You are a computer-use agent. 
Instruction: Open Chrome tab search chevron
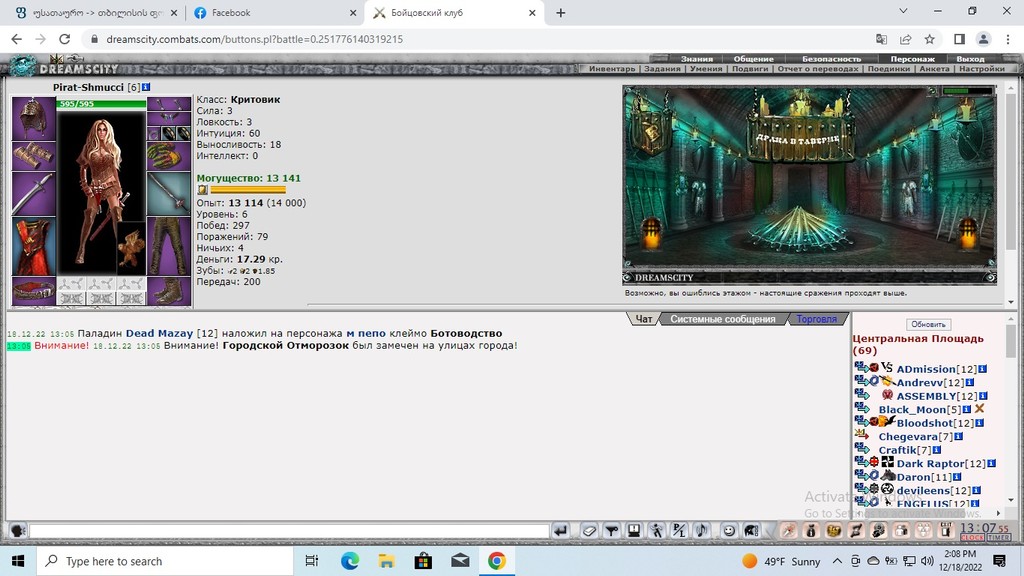[x=903, y=12]
